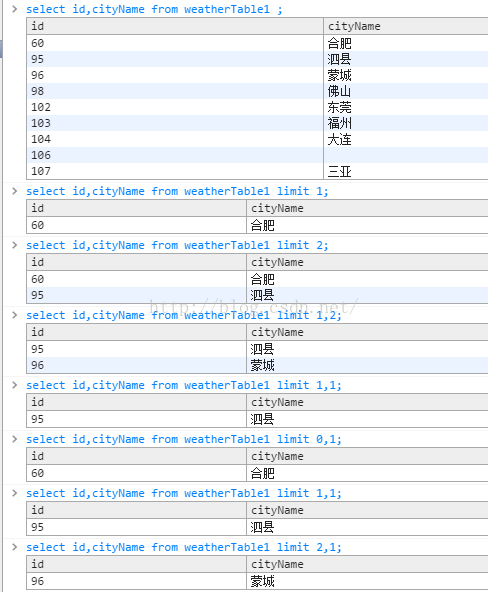Click '合肥' in the 'limit 1;' results

(x=367, y=225)
